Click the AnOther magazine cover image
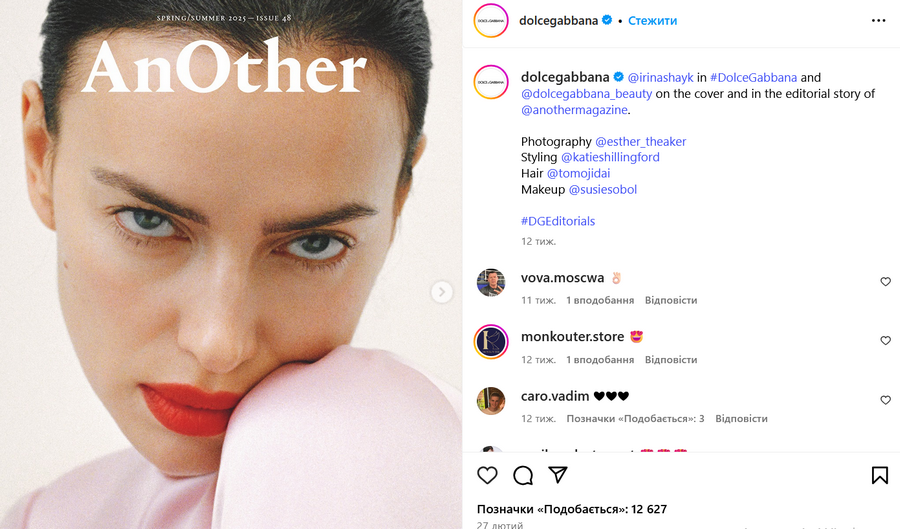The width and height of the screenshot is (900, 529). pos(231,264)
